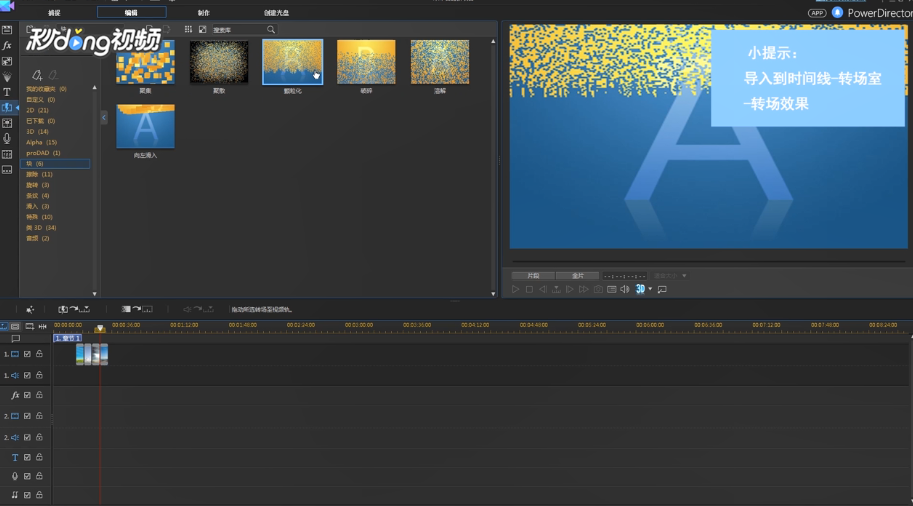Click the previous frame button
The image size is (913, 506).
(x=543, y=289)
